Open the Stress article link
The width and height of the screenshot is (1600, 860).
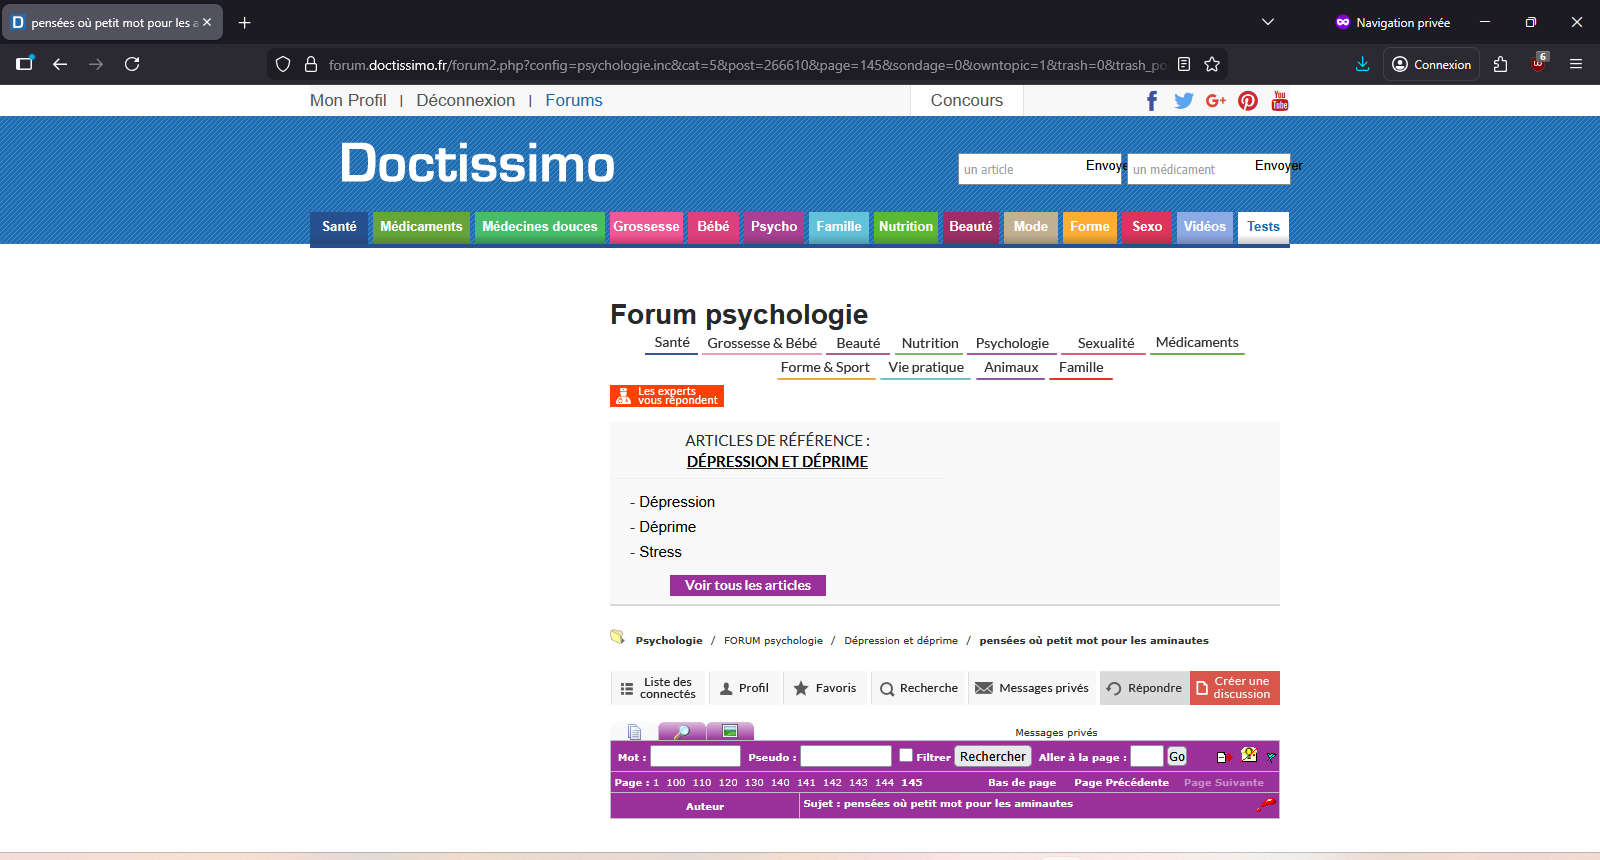[660, 552]
